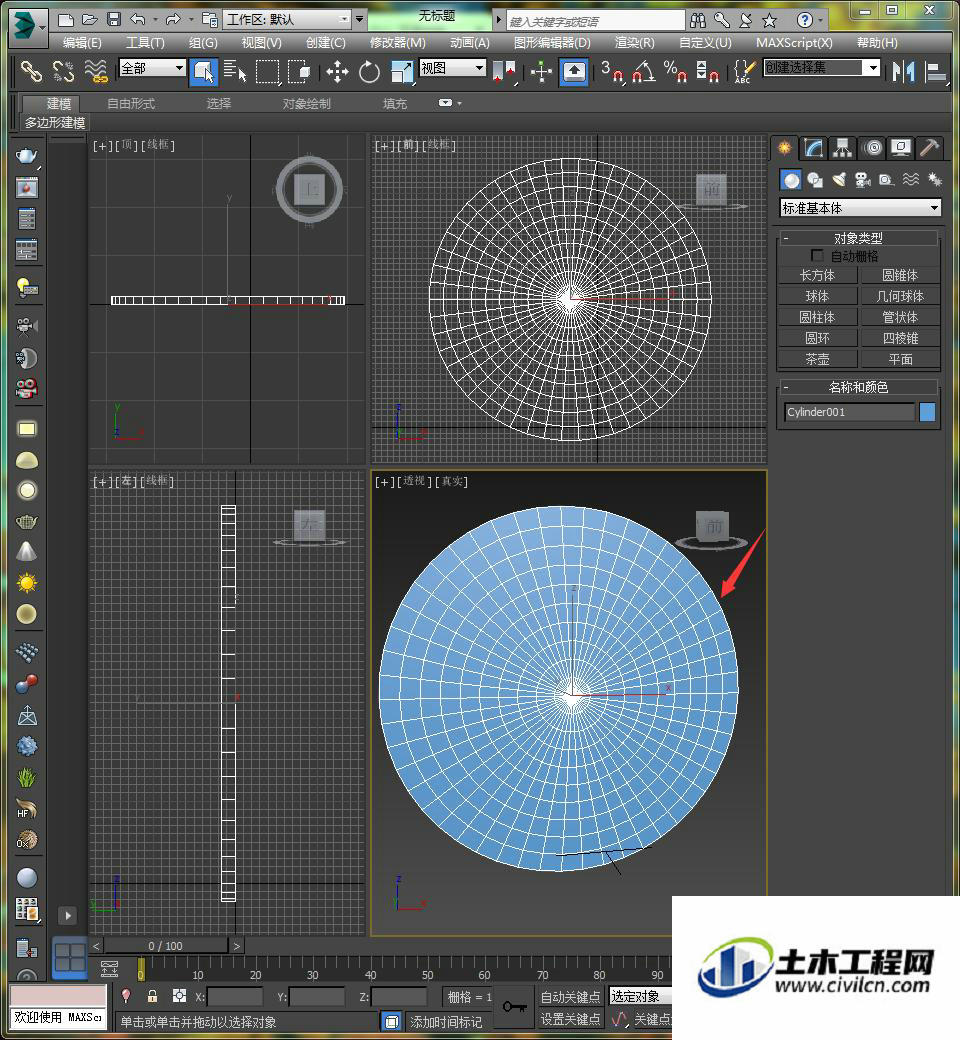Expand the '标准基本体' category dropdown

pyautogui.click(x=860, y=208)
